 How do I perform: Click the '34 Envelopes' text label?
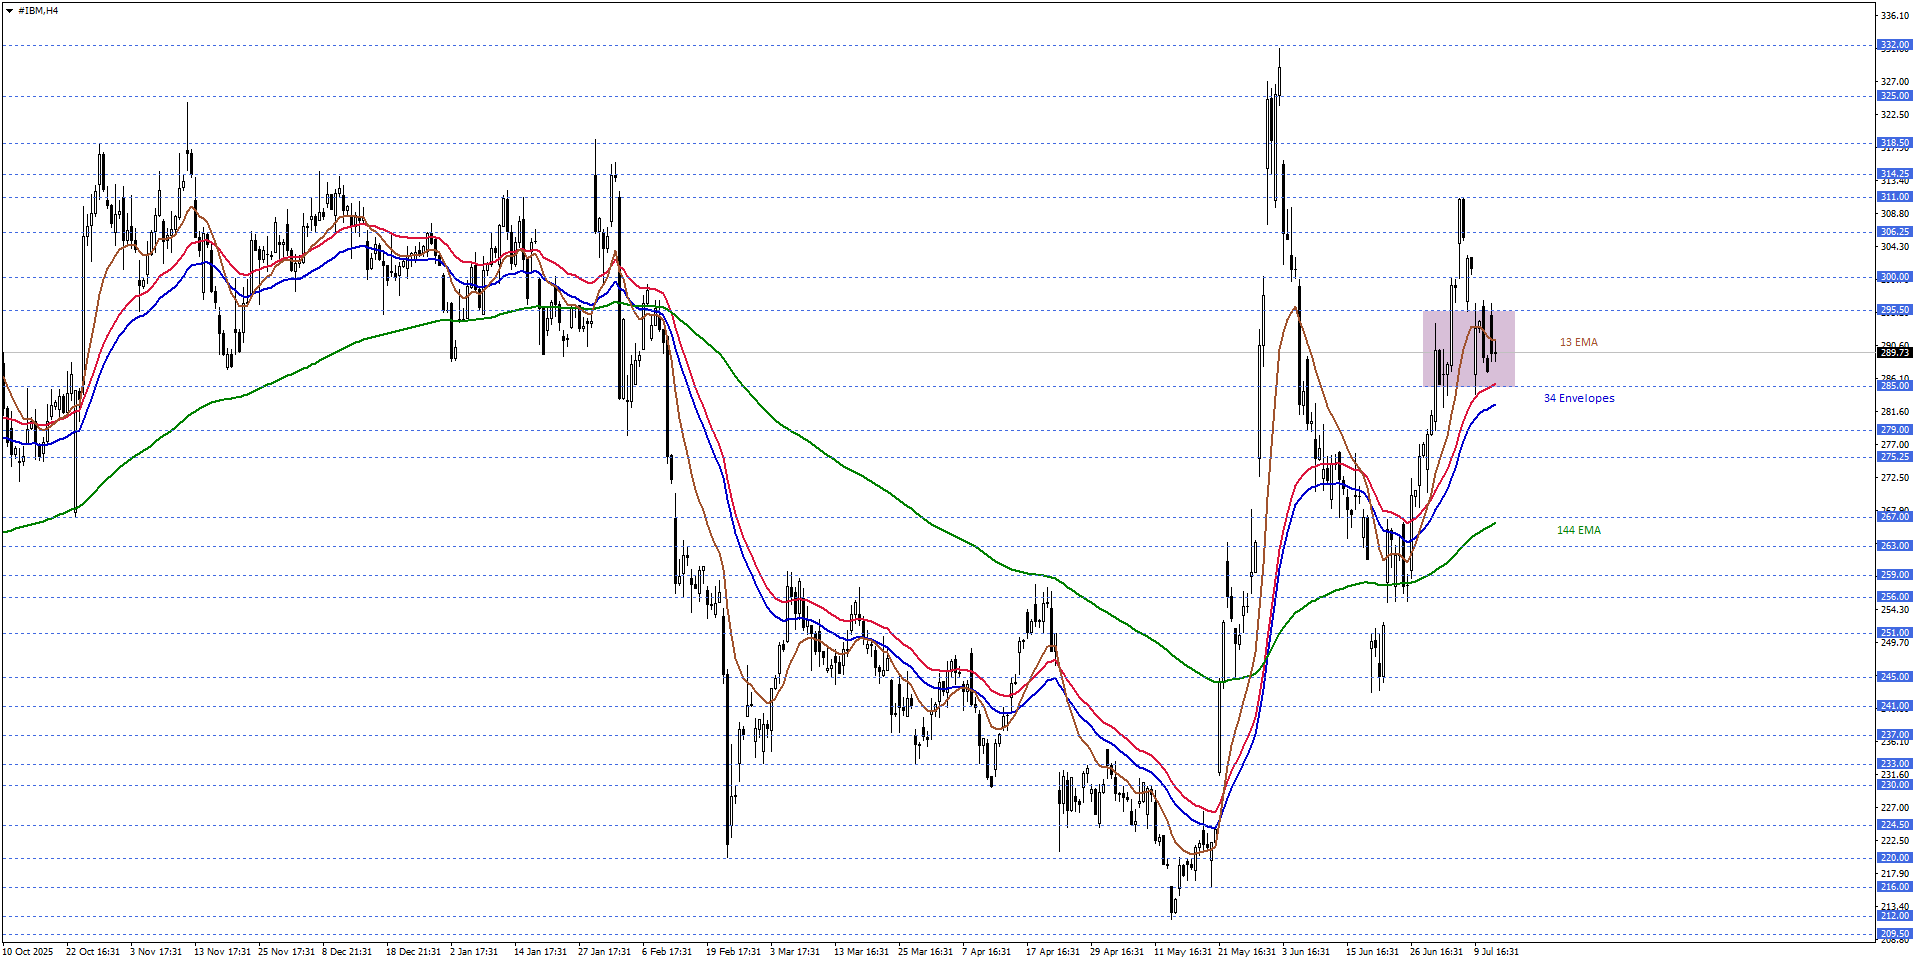click(x=1578, y=398)
